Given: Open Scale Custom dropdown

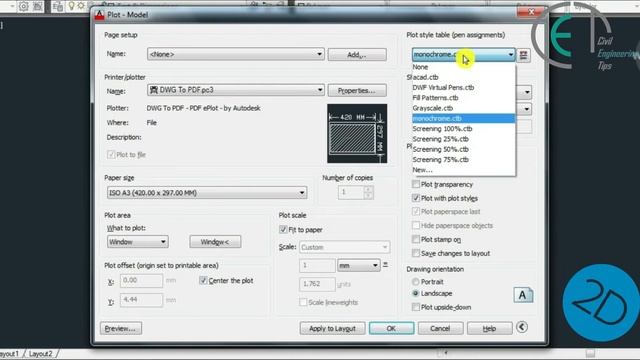Looking at the screenshot, I should (344, 247).
